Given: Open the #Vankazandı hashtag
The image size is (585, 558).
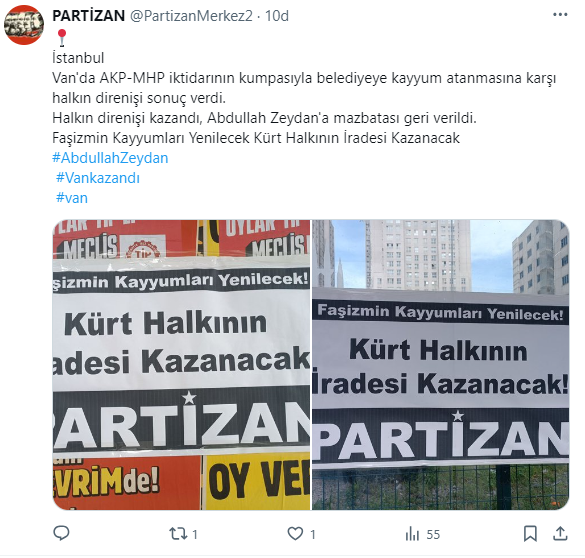Looking at the screenshot, I should [x=98, y=178].
